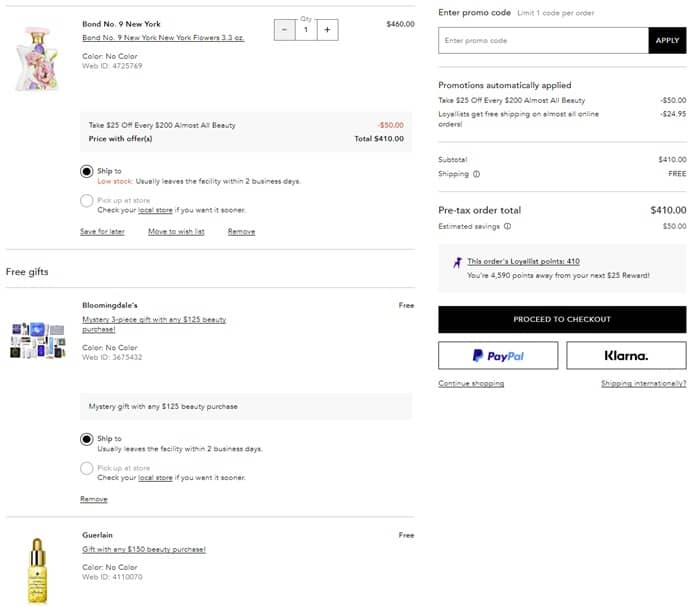Select Pick up at store for perfume
Viewport: 700px width, 607px height.
coord(87,201)
